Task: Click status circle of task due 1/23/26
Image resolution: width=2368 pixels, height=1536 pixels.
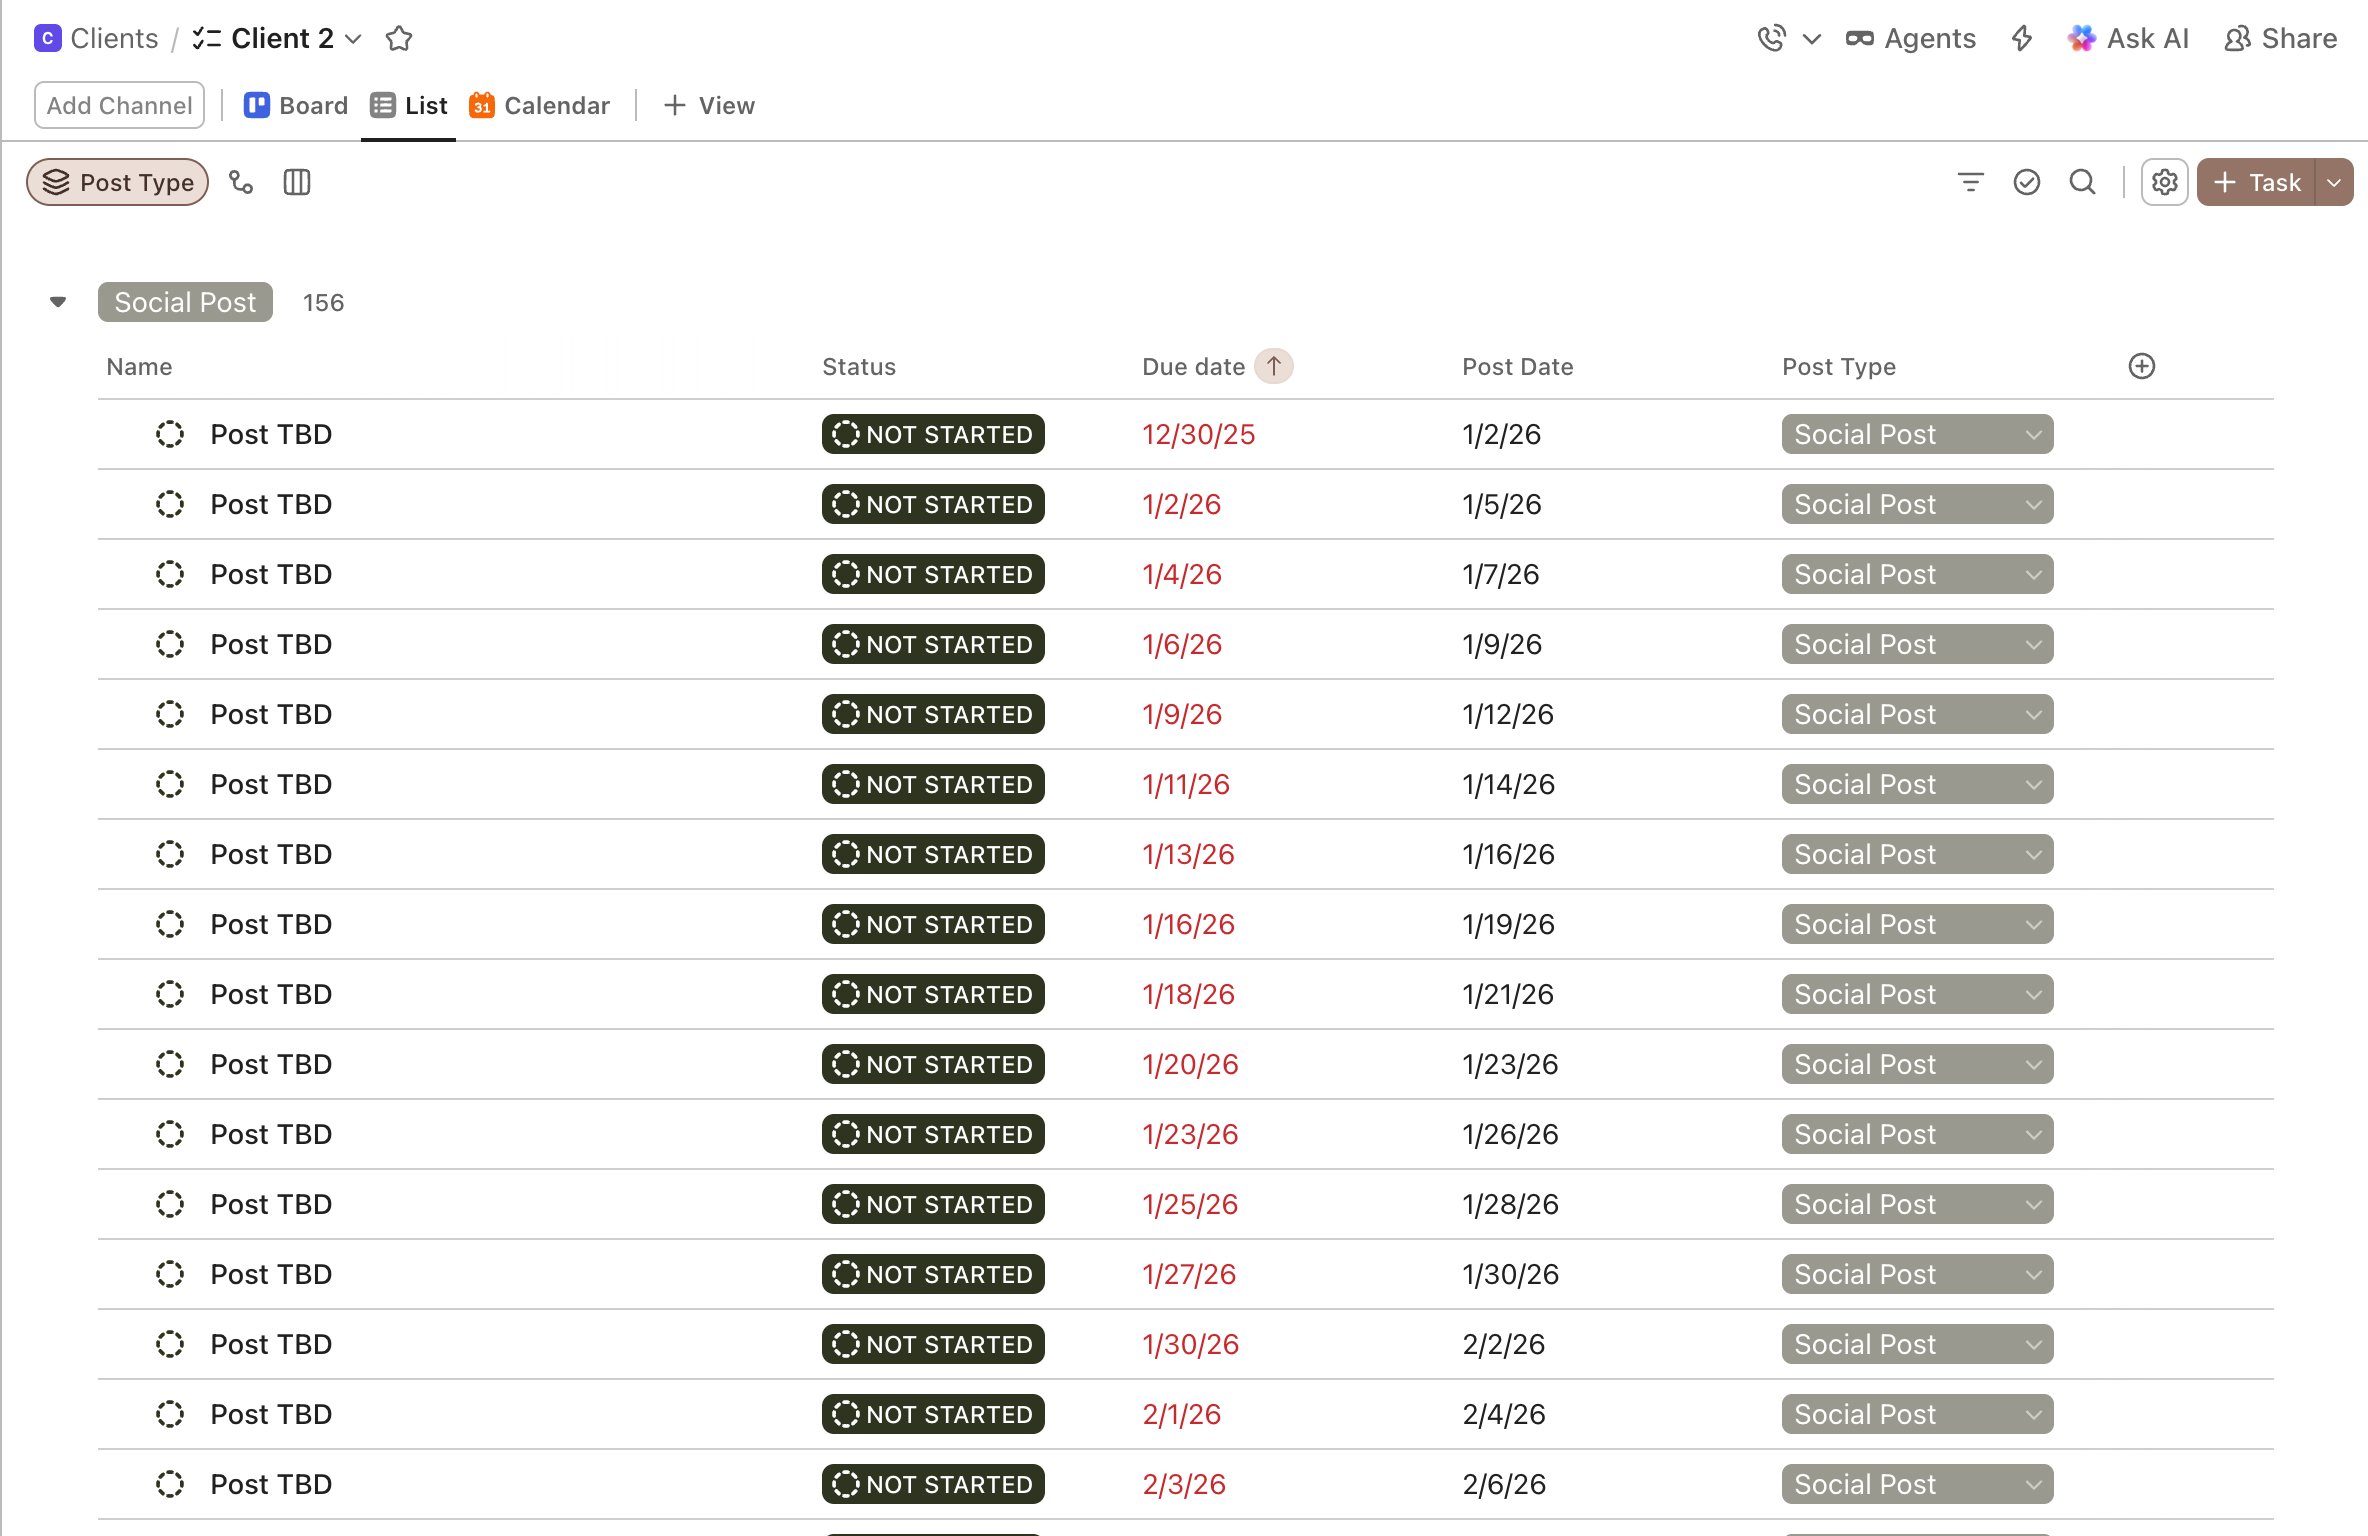Action: [x=170, y=1134]
